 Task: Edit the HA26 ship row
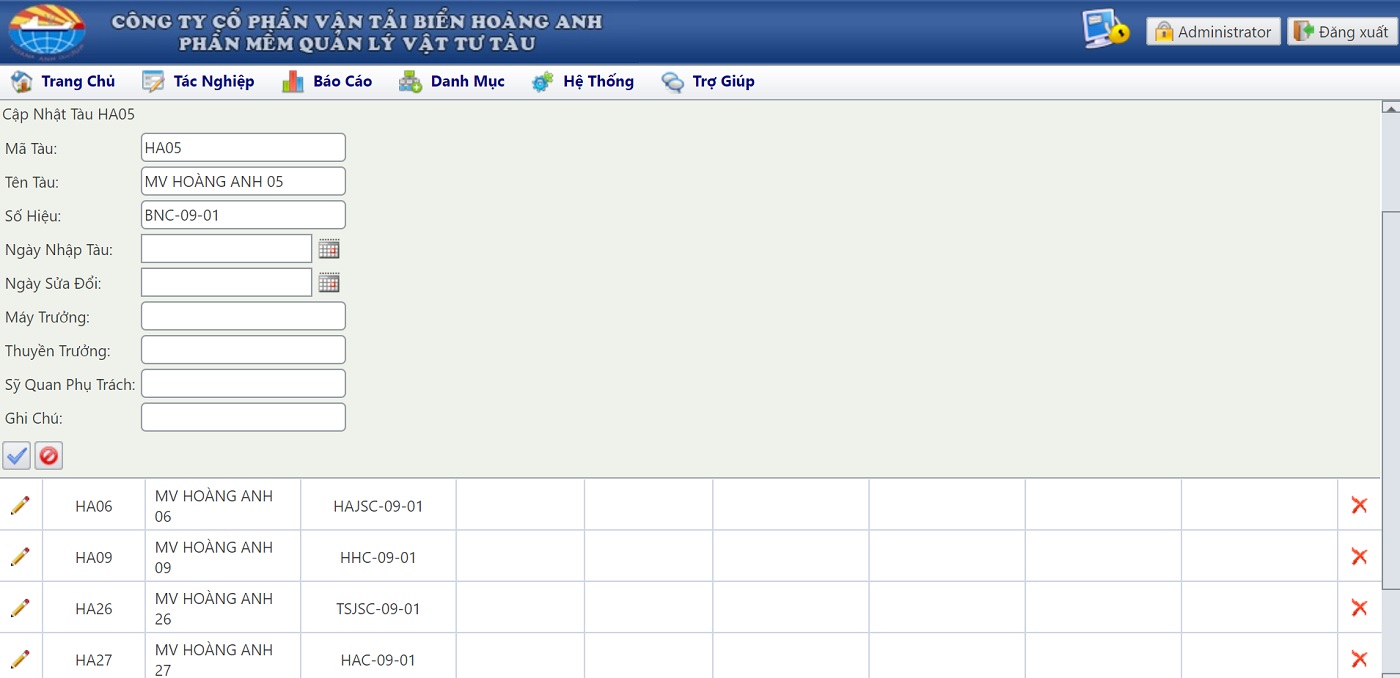coord(20,608)
